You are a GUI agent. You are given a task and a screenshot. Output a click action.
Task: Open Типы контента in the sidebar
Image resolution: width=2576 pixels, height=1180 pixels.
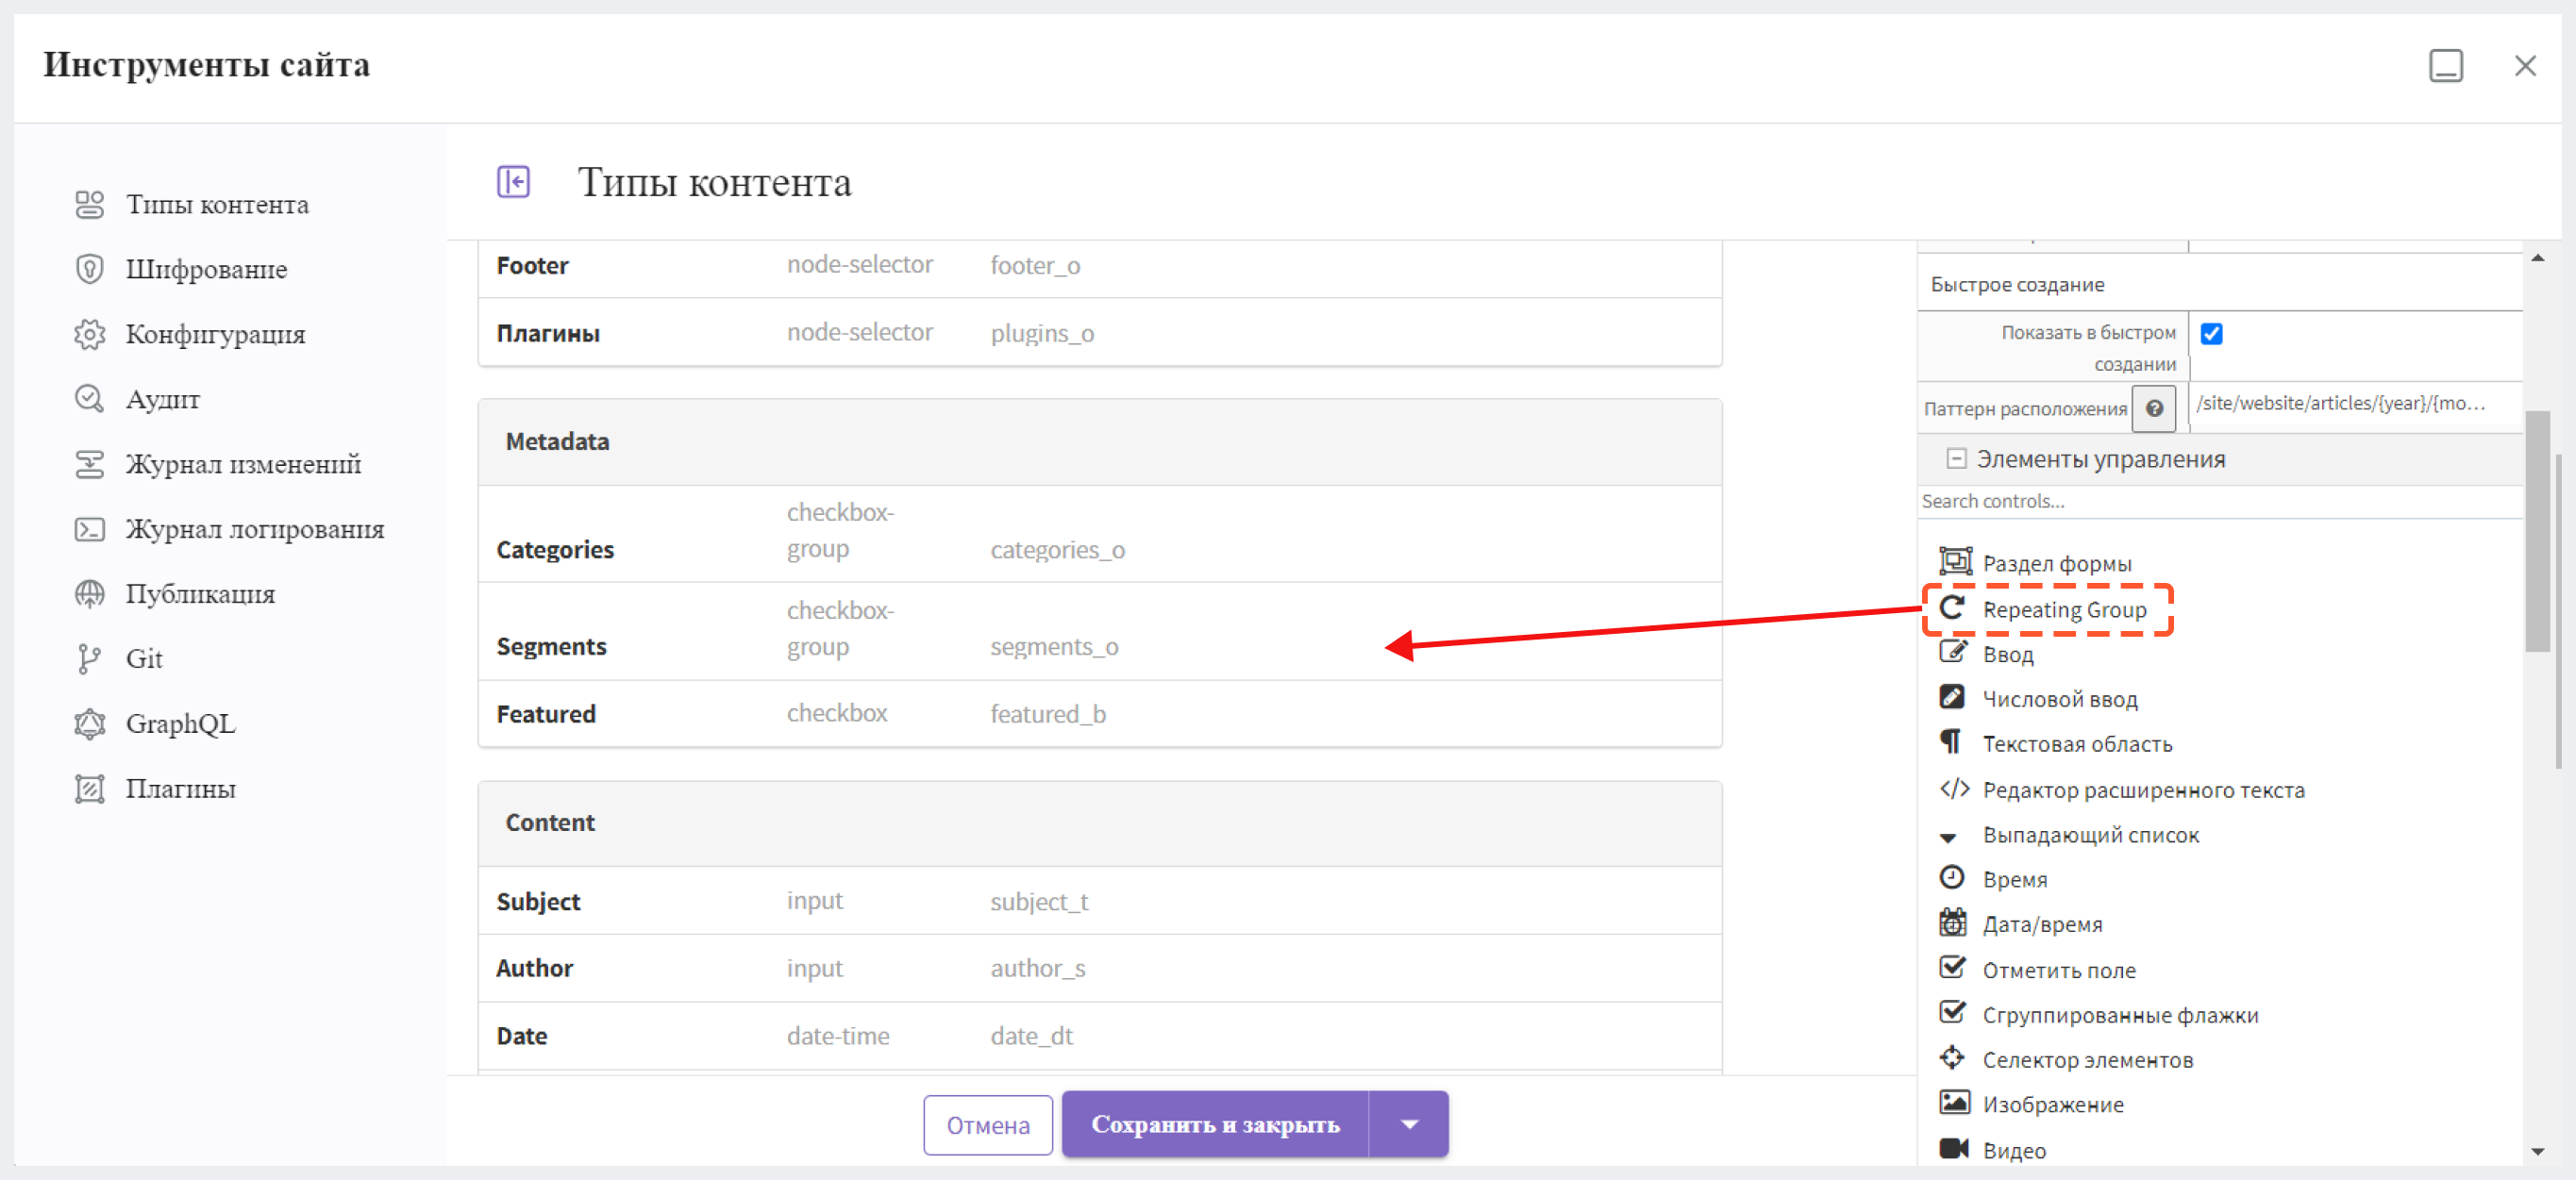click(216, 205)
